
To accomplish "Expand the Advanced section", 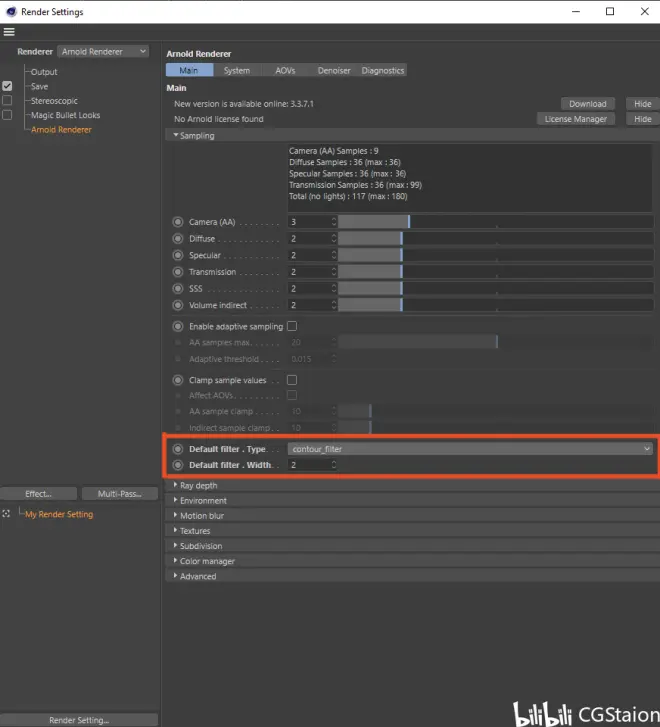I will (x=175, y=576).
